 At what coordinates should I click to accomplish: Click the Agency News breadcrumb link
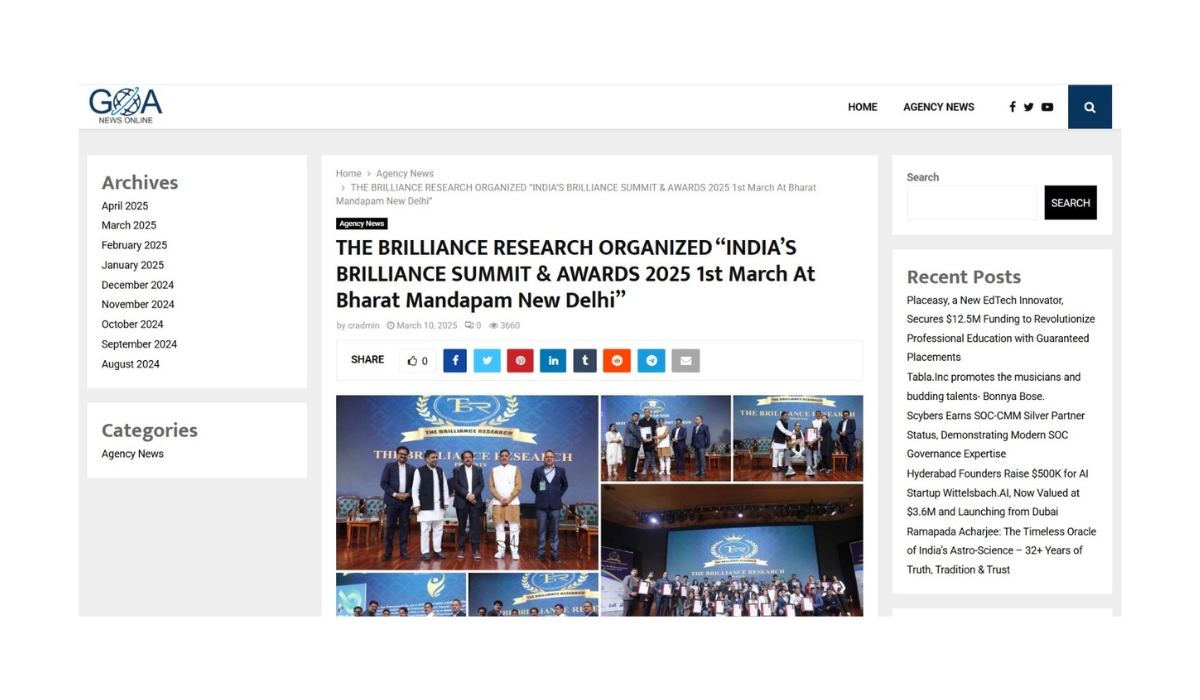(x=405, y=174)
